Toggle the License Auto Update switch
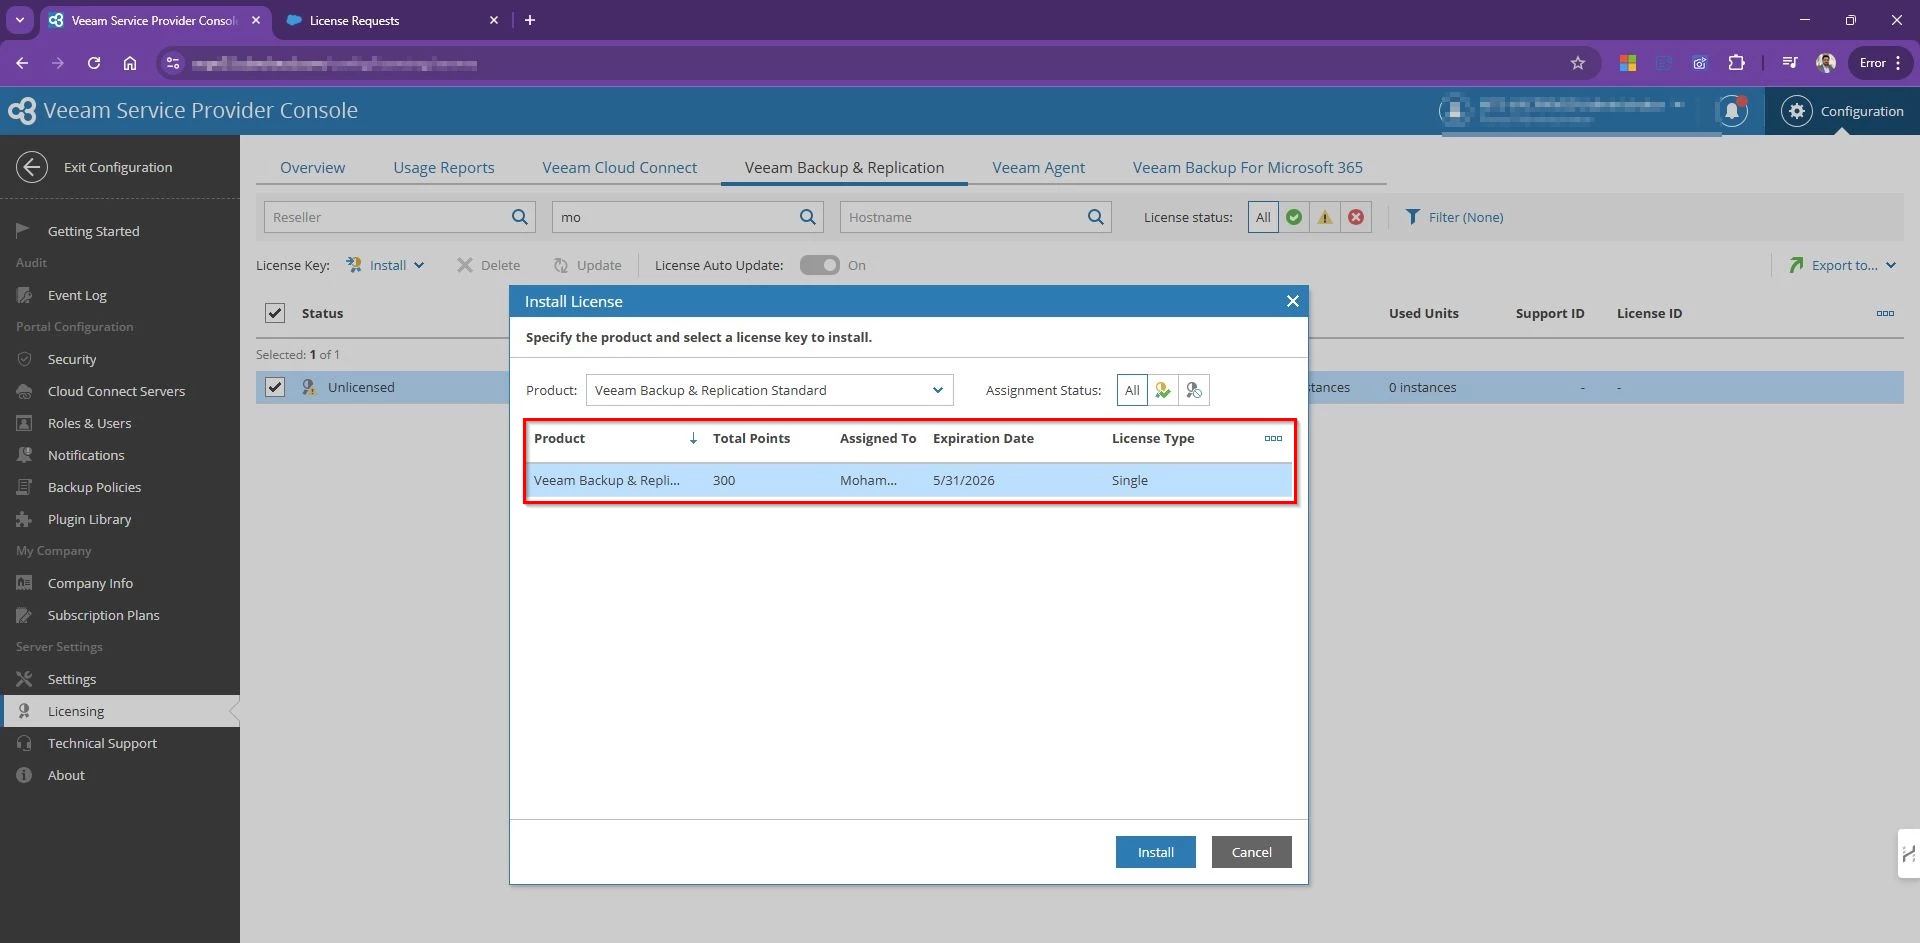The height and width of the screenshot is (943, 1920). click(819, 265)
